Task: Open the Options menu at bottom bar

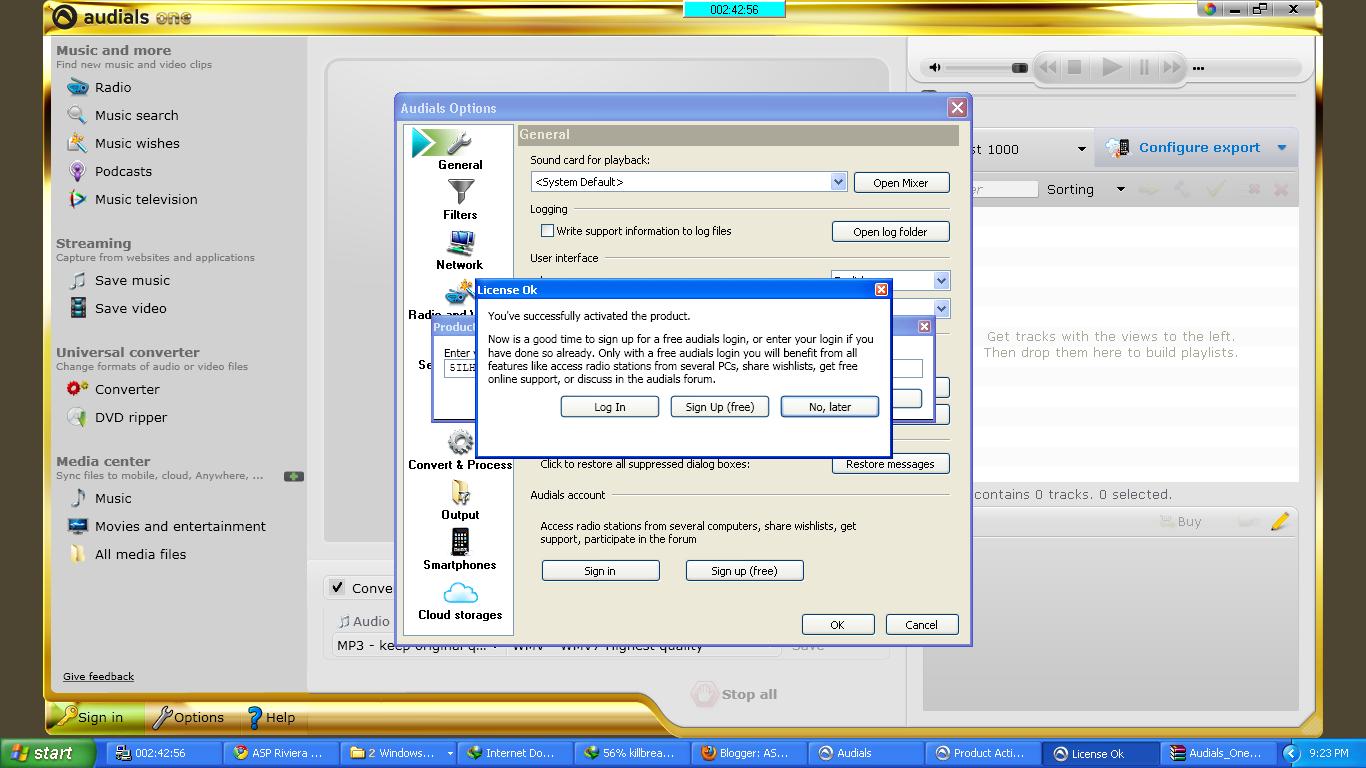Action: click(189, 717)
